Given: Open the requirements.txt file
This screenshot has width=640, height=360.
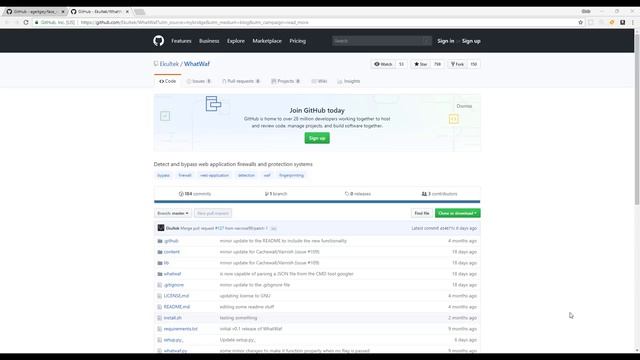Looking at the screenshot, I should click(180, 329).
